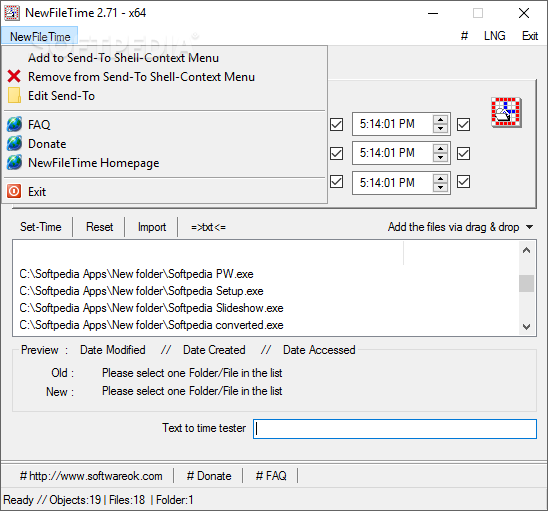Click the Ready // Objects:19 status text
This screenshot has height=511, width=548.
52,500
